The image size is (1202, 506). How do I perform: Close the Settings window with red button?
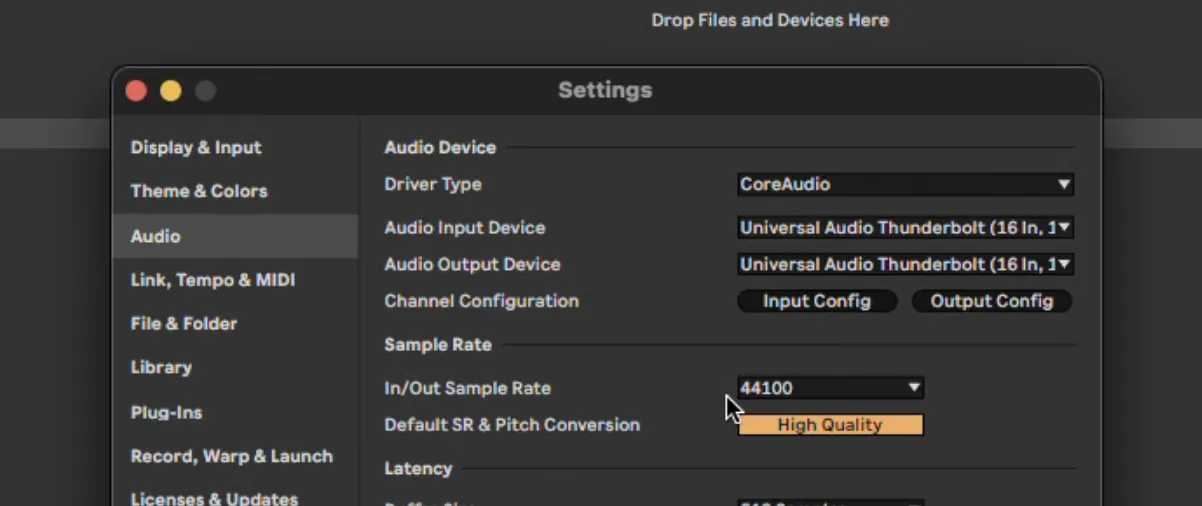point(137,91)
